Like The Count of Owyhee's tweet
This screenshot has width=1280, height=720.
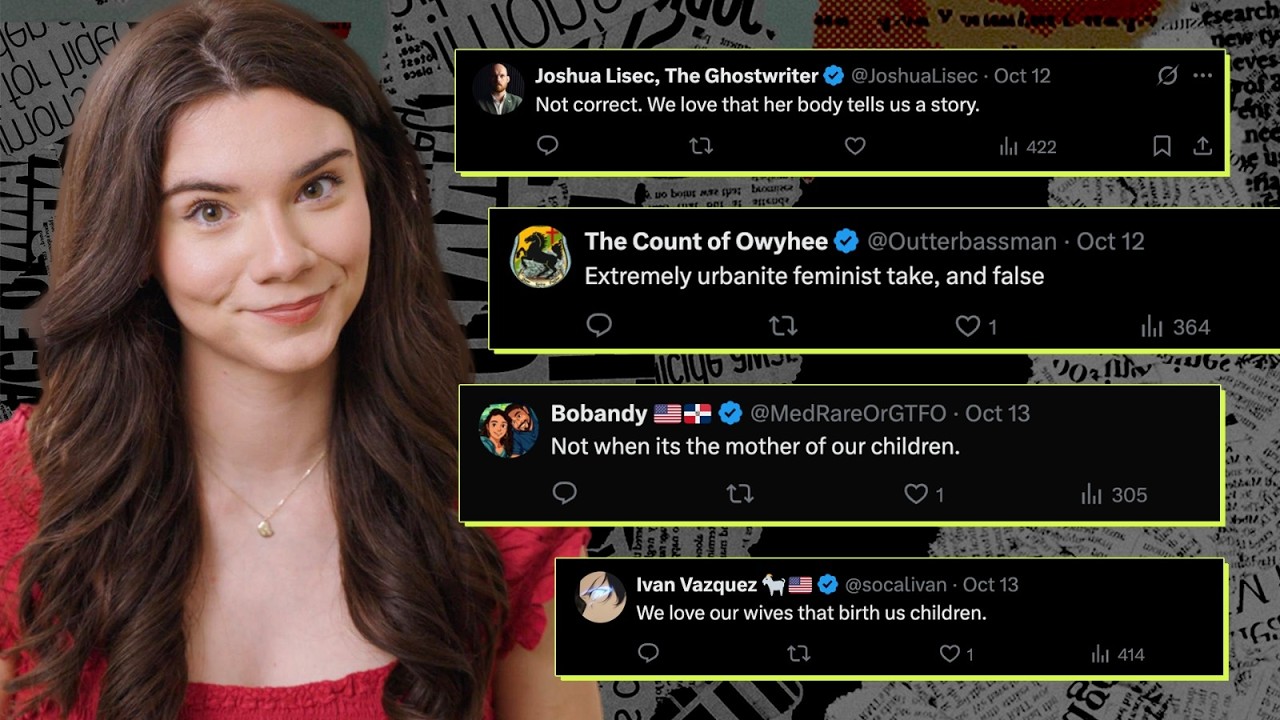976,326
